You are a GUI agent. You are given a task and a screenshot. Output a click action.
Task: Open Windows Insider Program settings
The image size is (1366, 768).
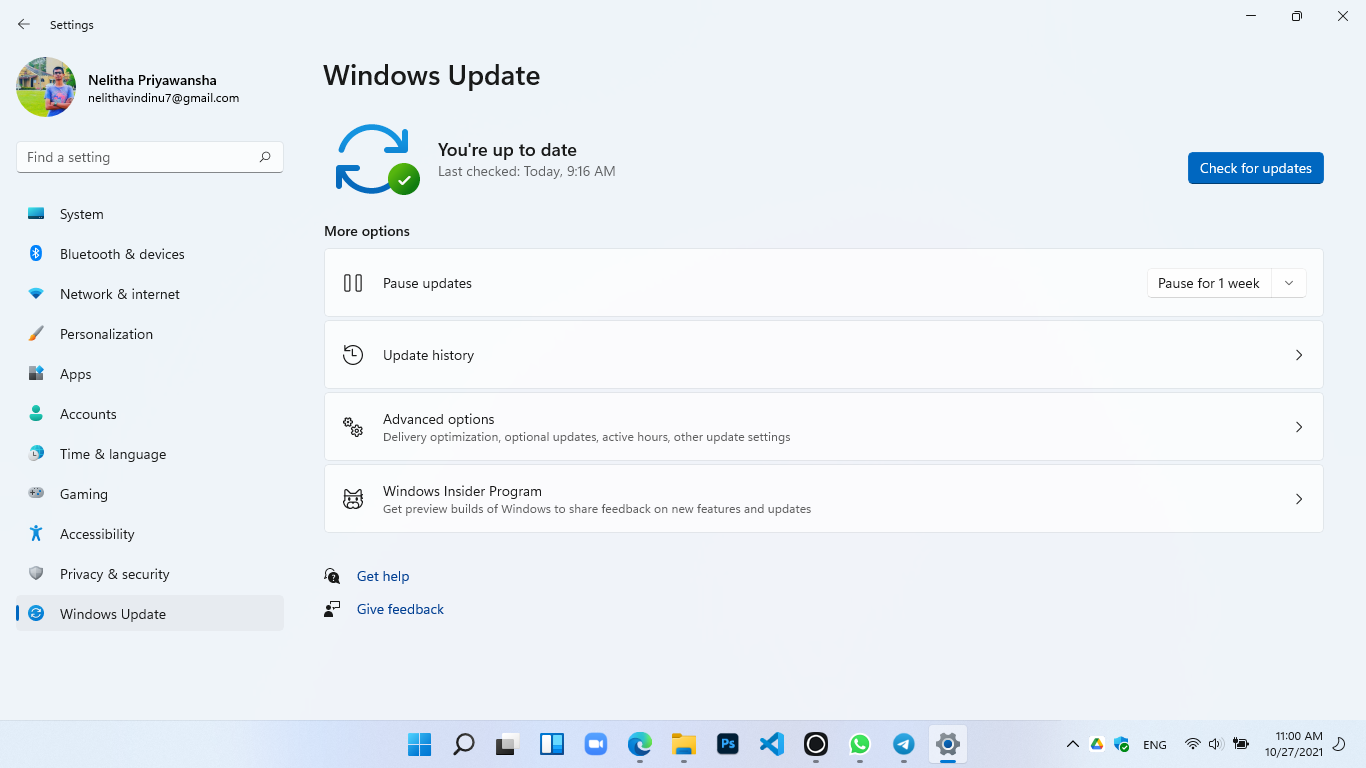[824, 499]
